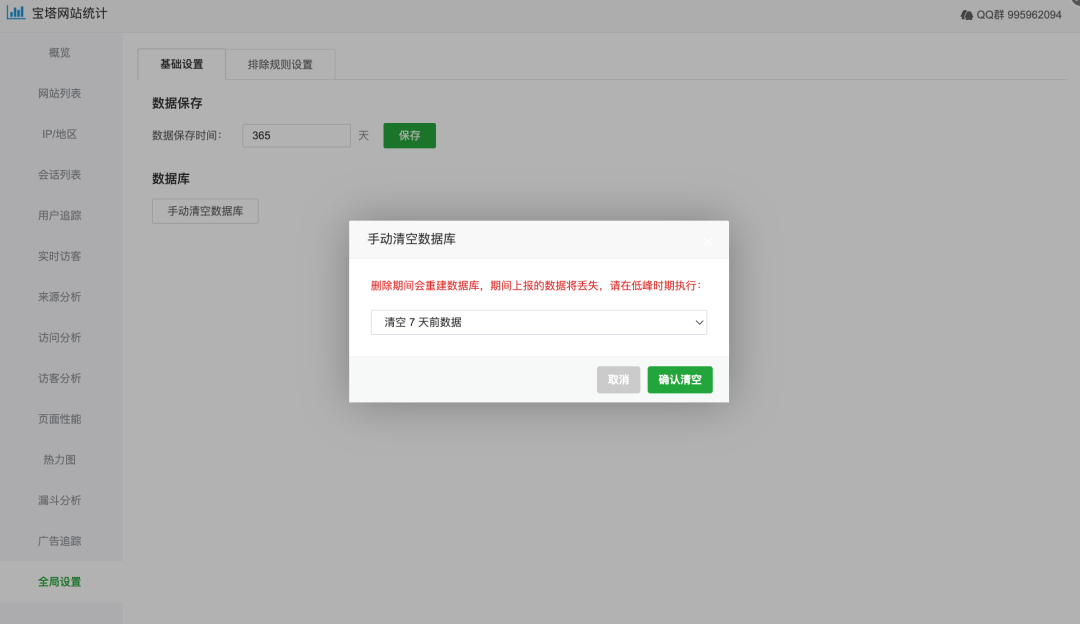Open 访问分析 in the sidebar

60,337
